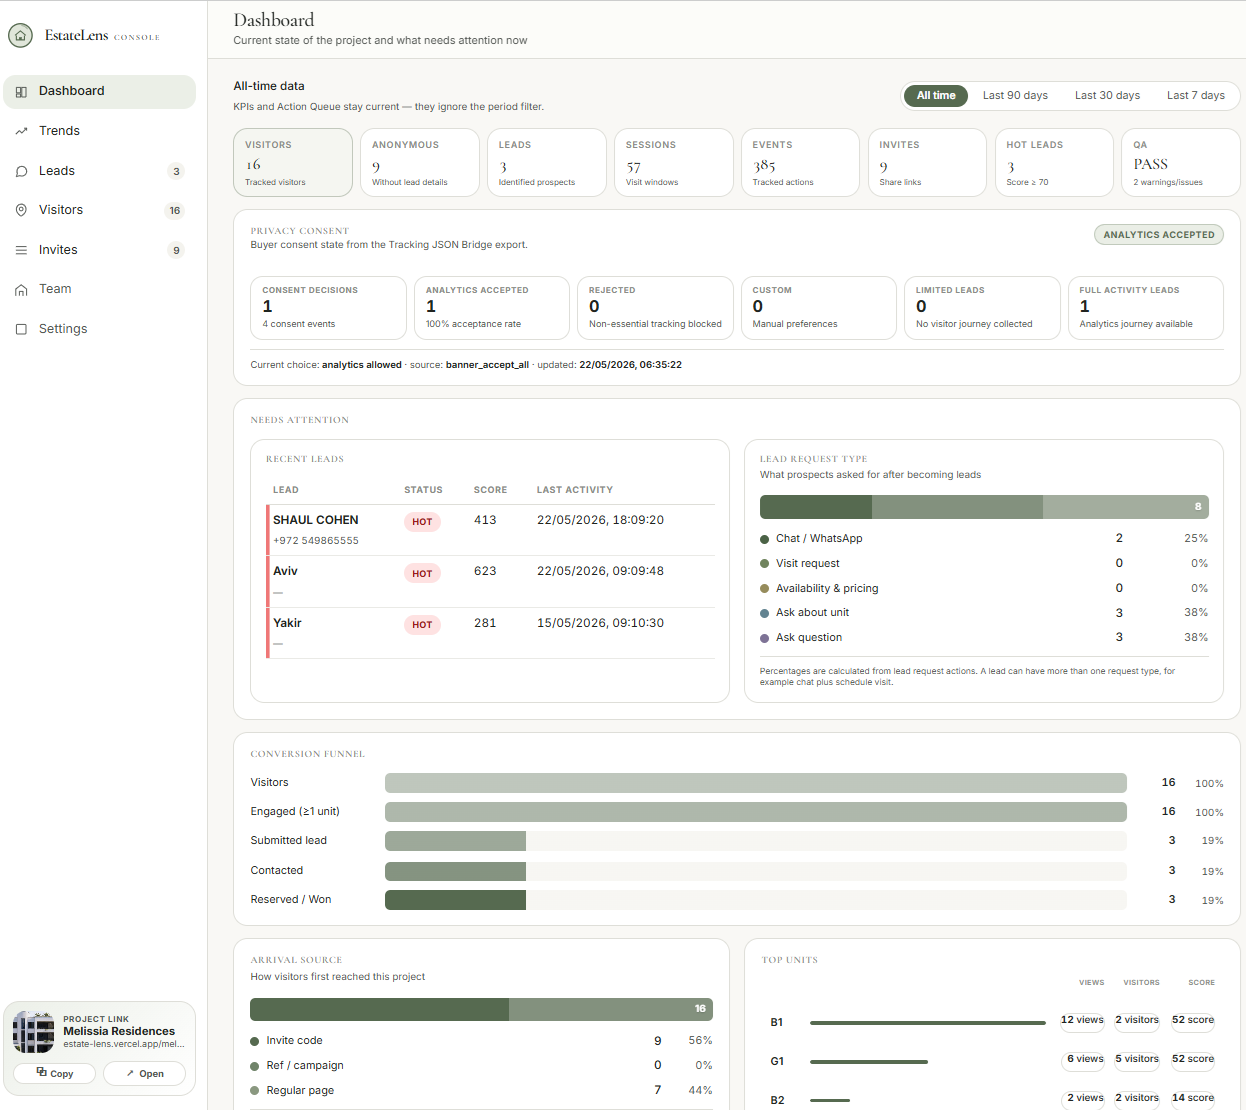
Task: Open the SHAUL COHEN lead row
Action: point(490,530)
